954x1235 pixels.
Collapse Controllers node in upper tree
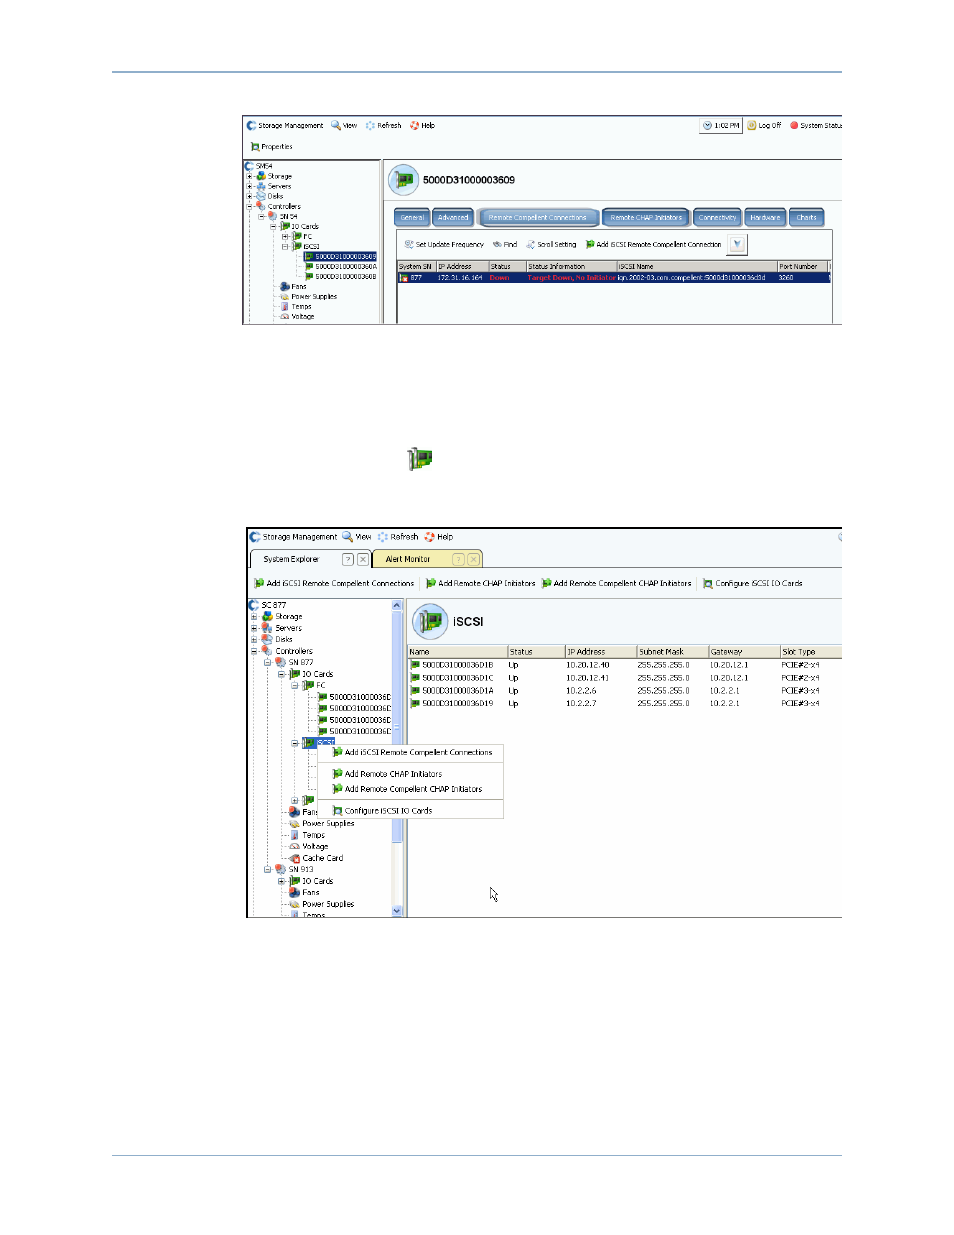pyautogui.click(x=250, y=207)
